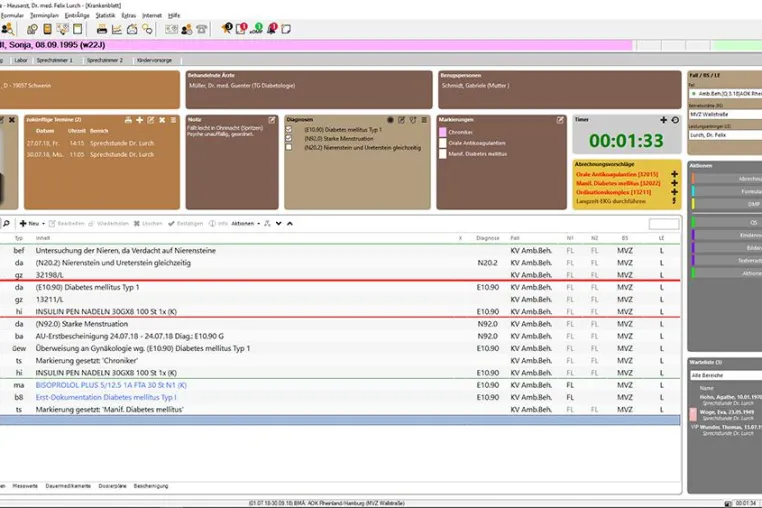Open the telephone icon in the toolbar

202,29
